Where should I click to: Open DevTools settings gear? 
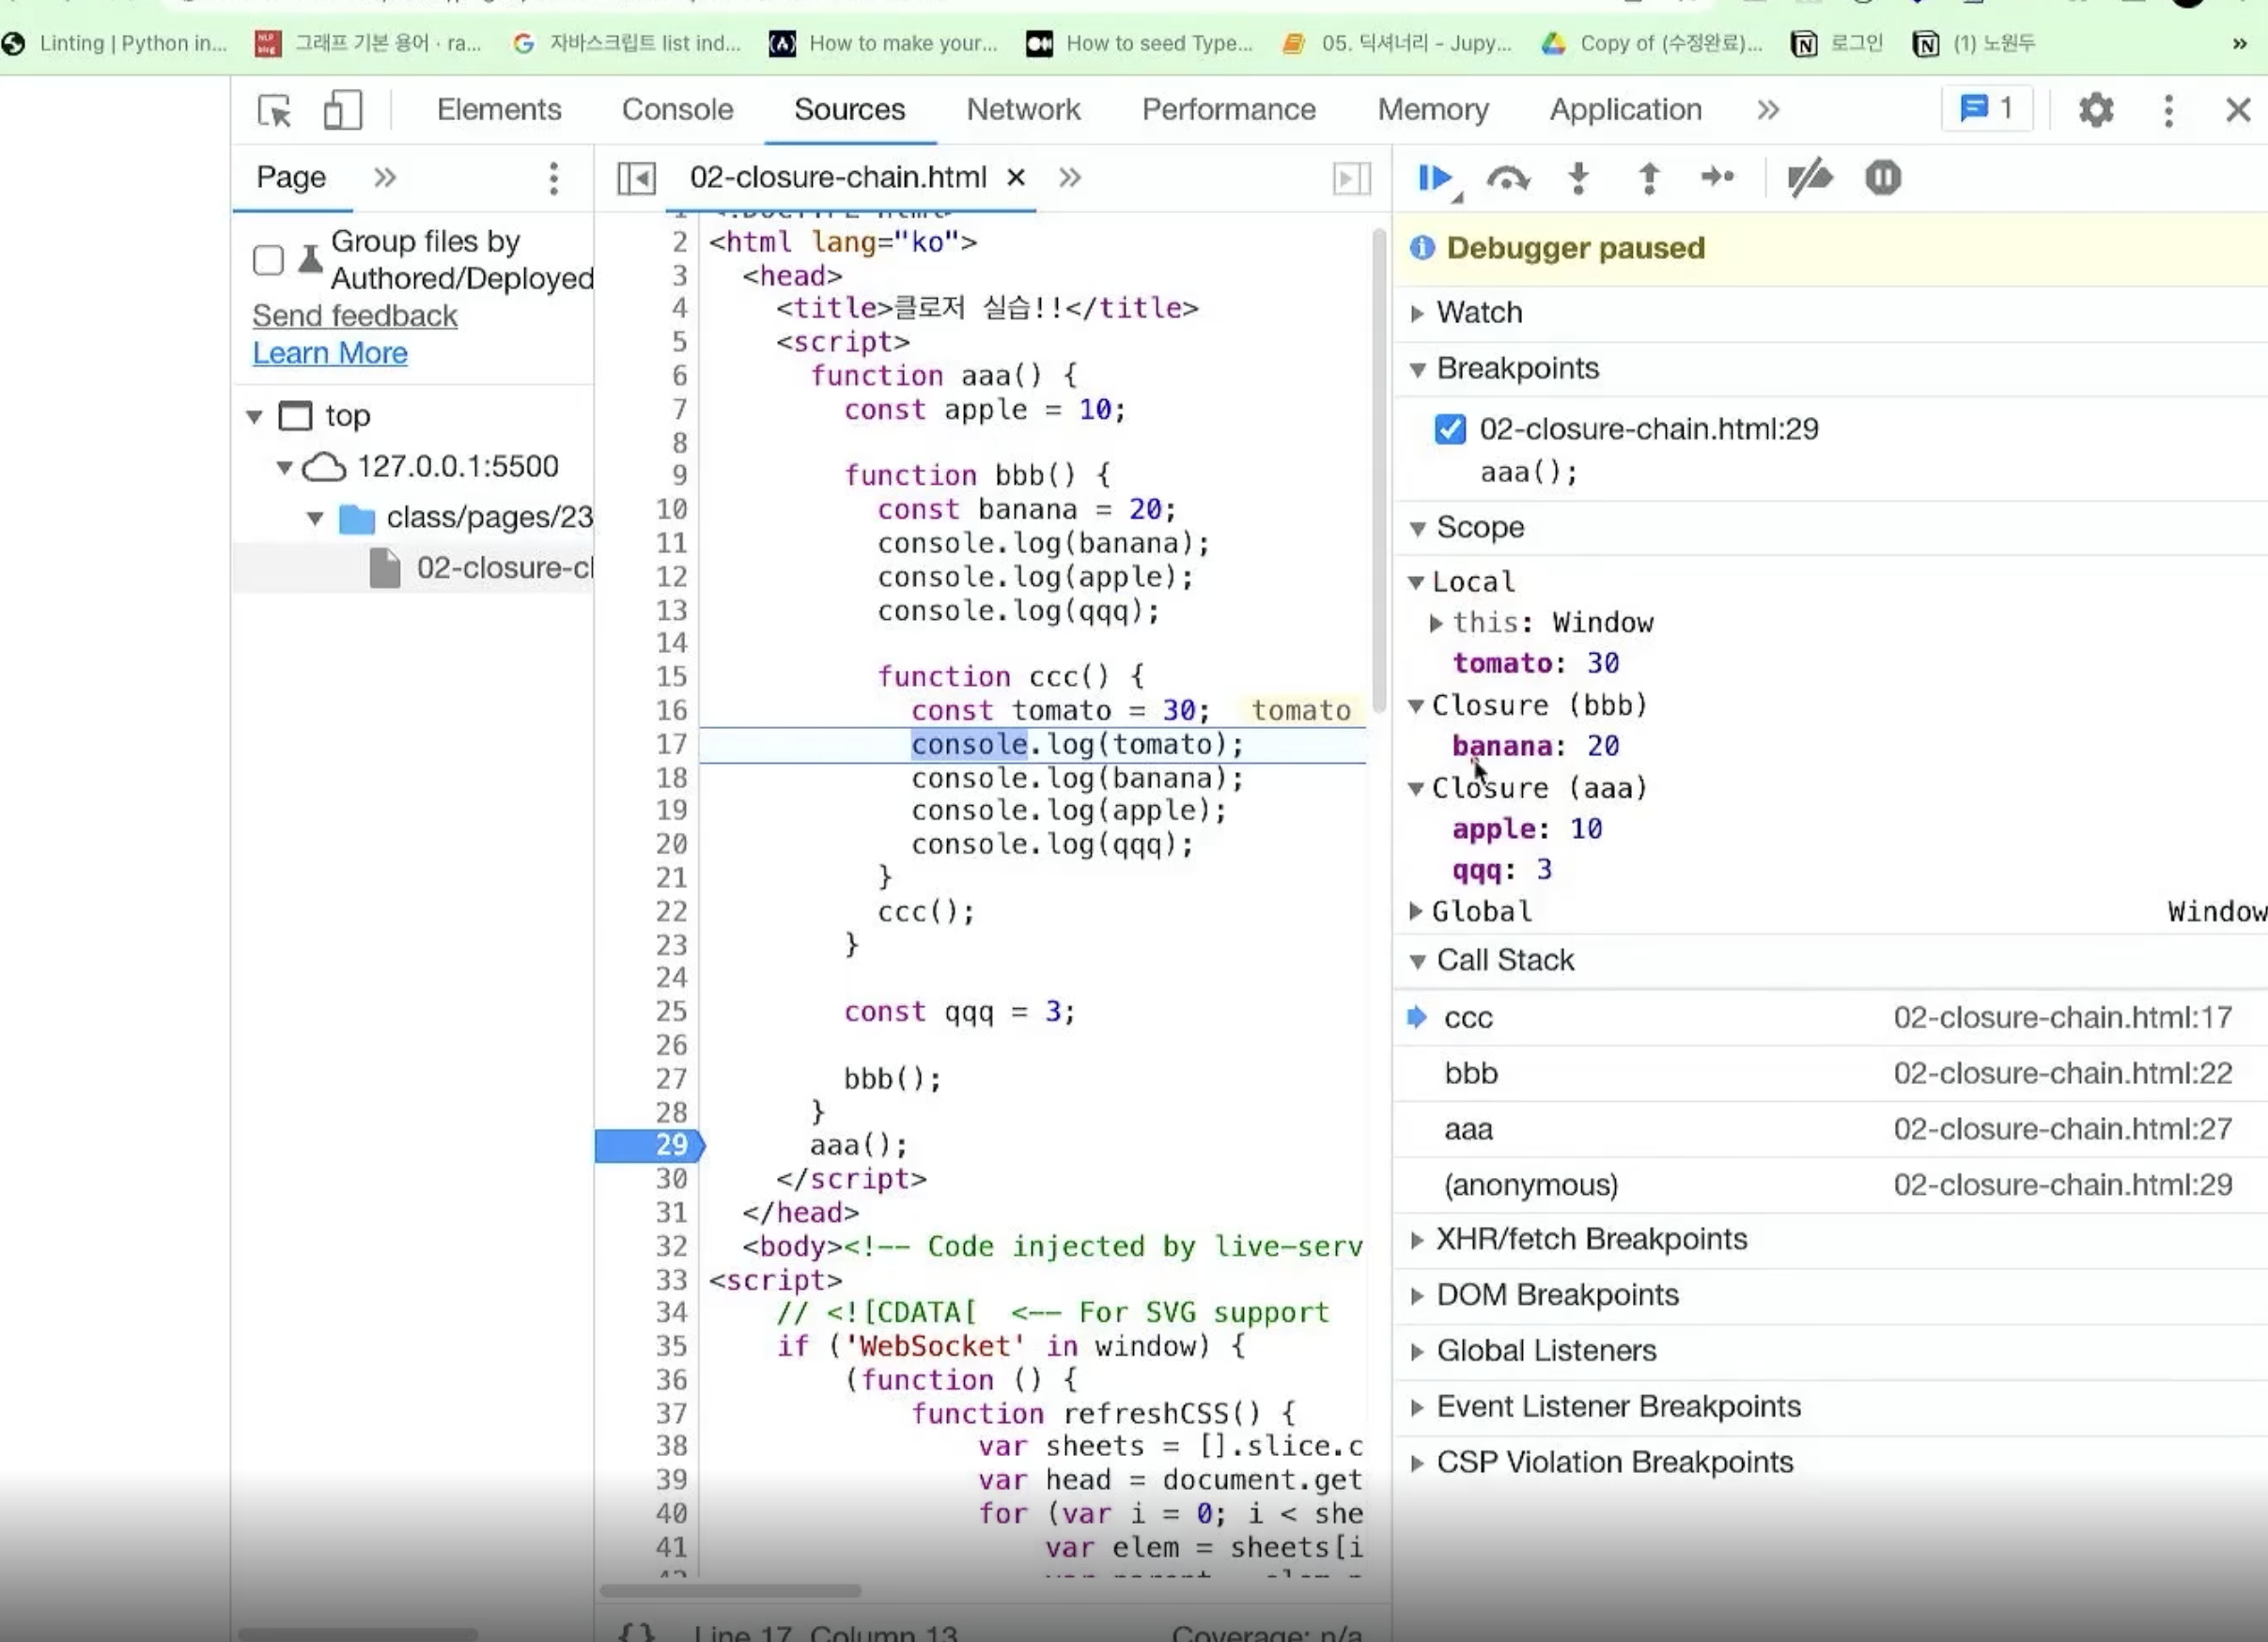click(2096, 109)
